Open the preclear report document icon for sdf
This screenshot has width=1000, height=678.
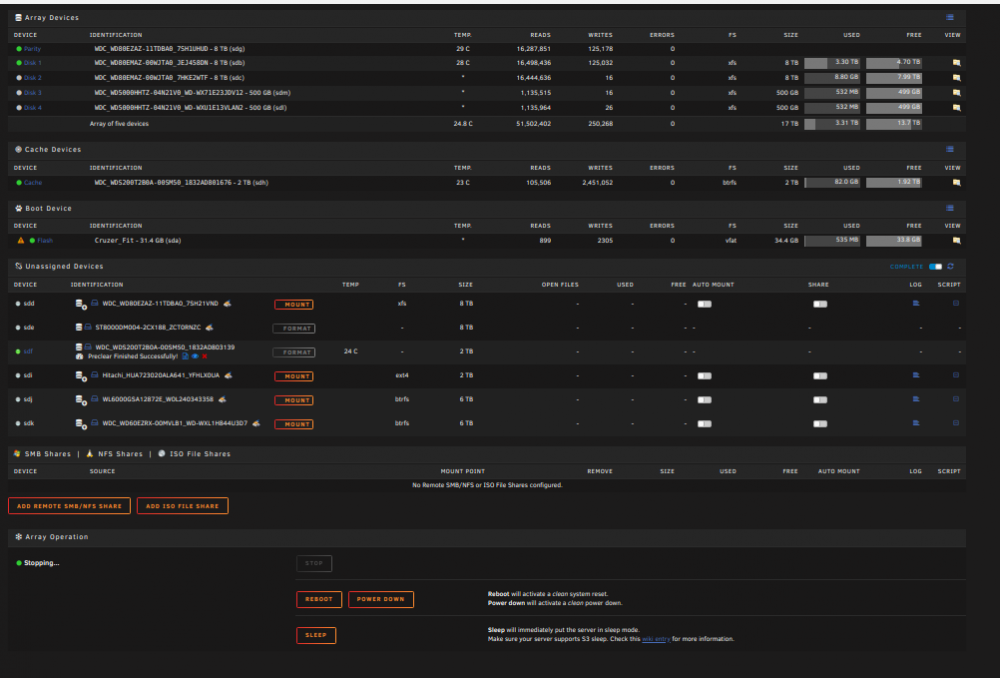pyautogui.click(x=185, y=357)
